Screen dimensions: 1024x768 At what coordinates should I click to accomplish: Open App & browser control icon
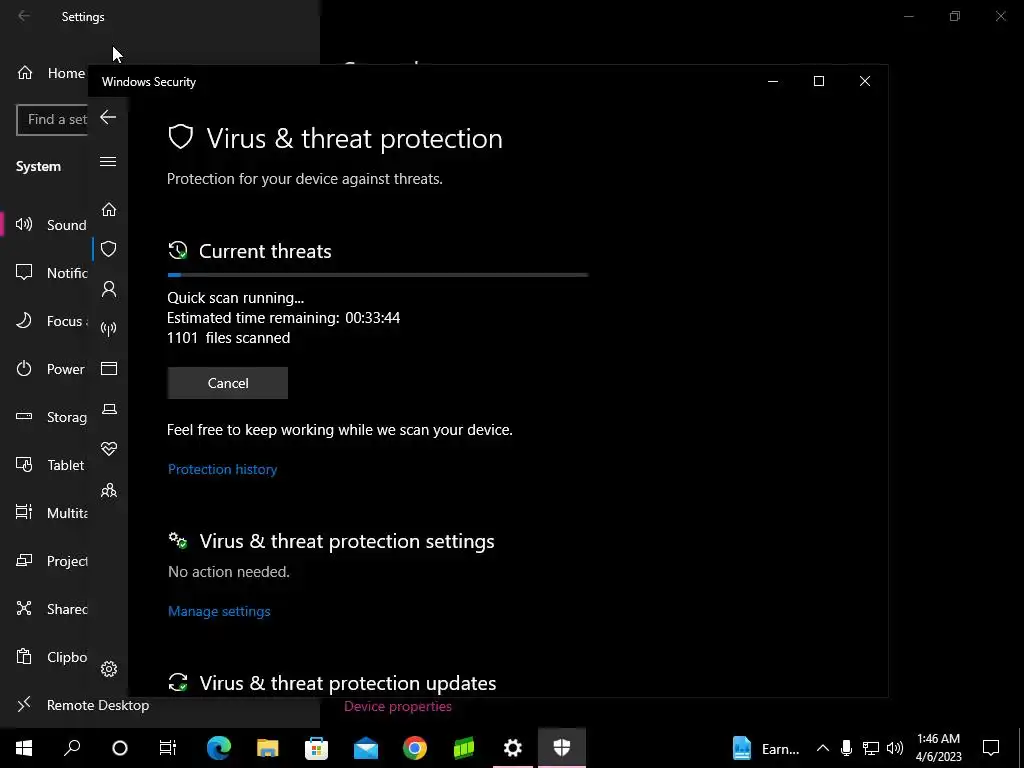coord(109,369)
